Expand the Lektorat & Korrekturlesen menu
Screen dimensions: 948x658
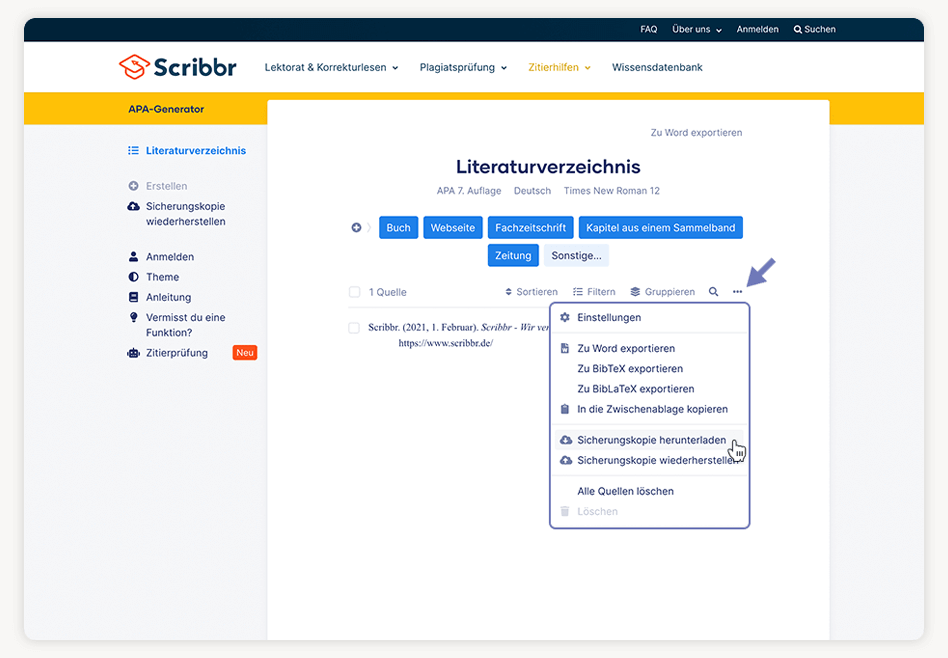pos(331,68)
